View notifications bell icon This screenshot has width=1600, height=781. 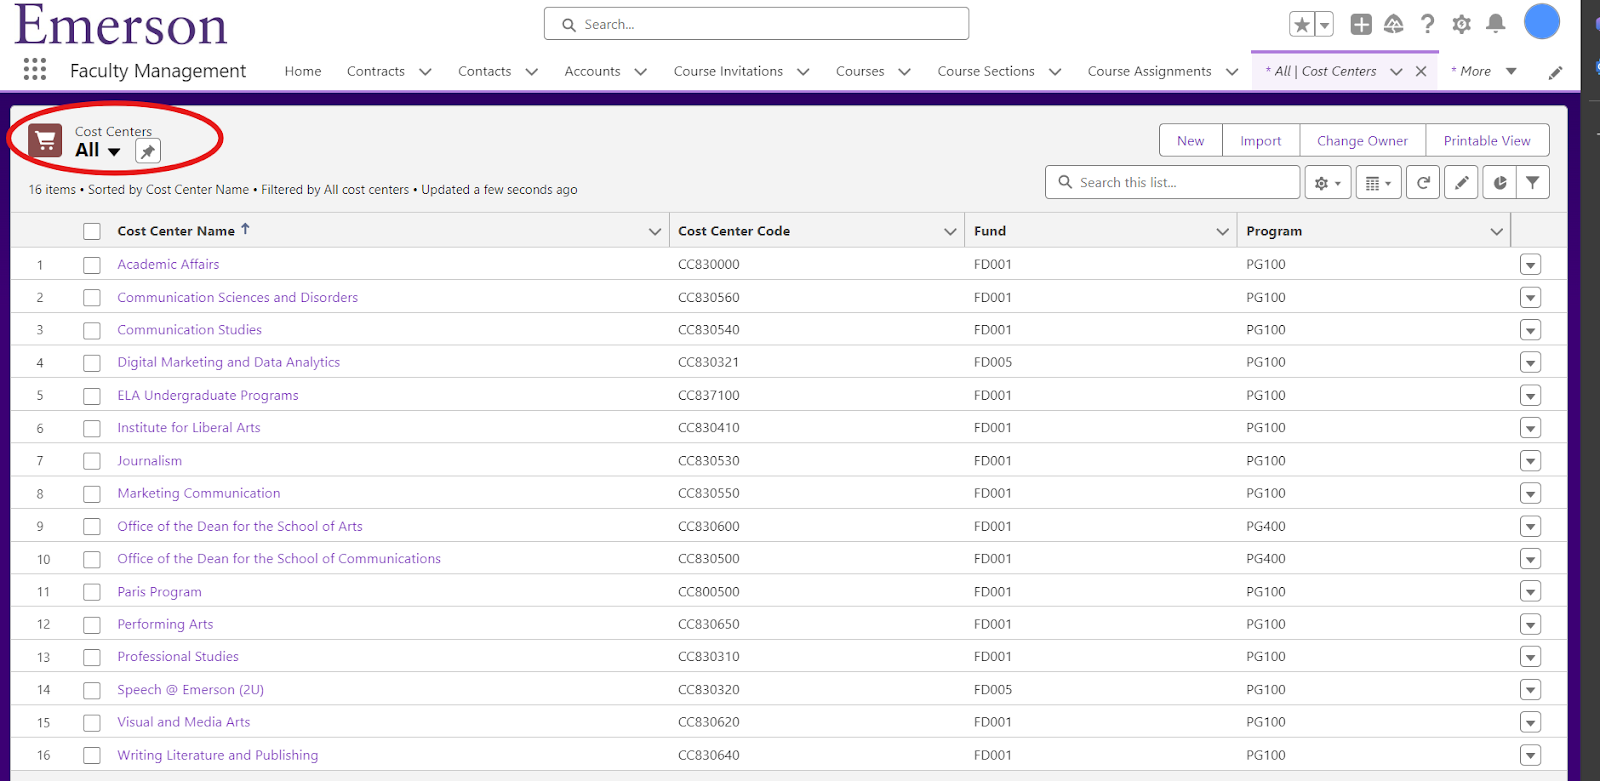[1496, 24]
